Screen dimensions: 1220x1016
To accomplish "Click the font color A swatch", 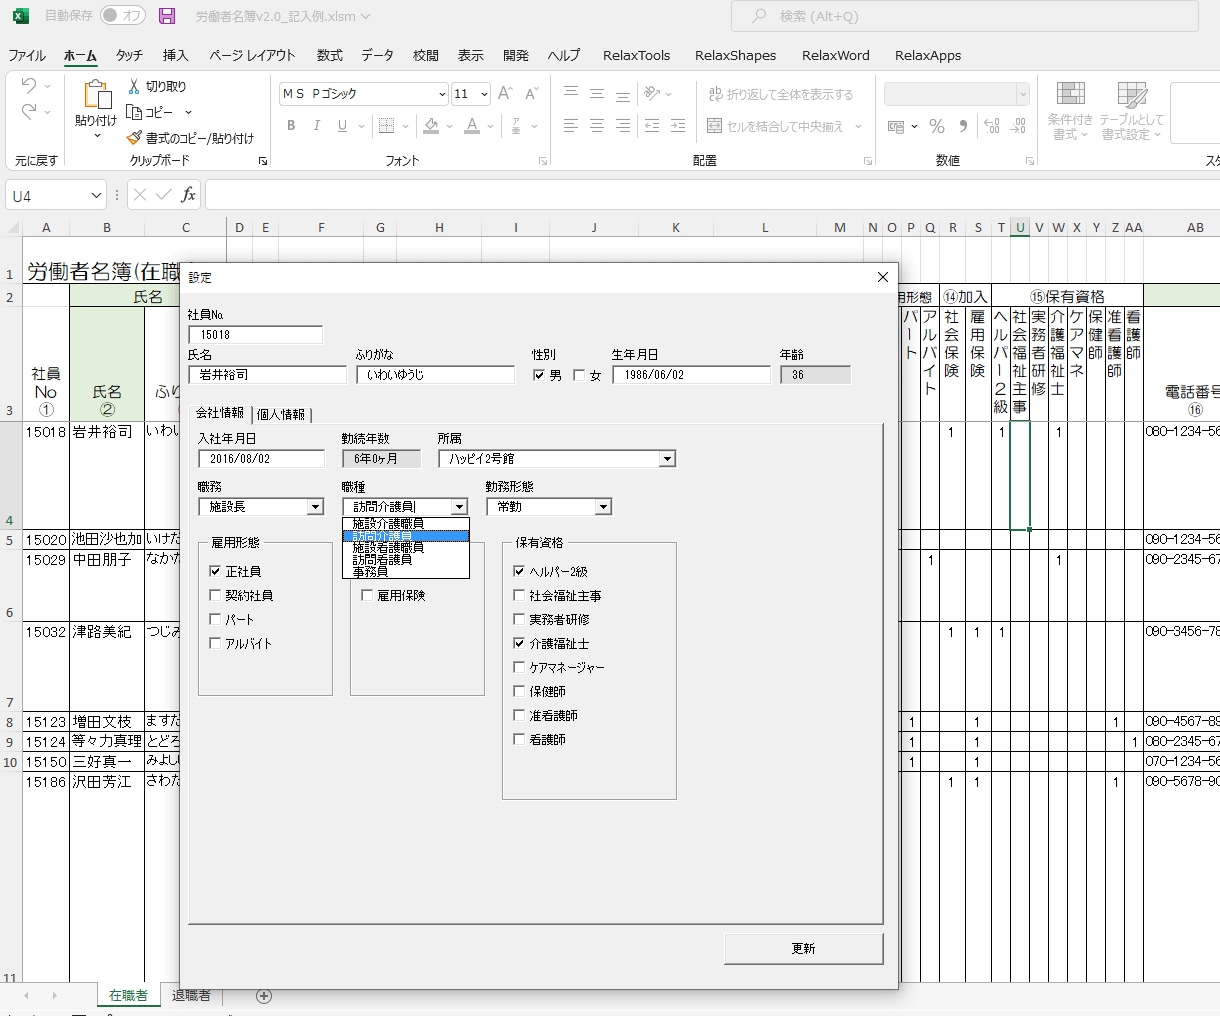I will 472,126.
